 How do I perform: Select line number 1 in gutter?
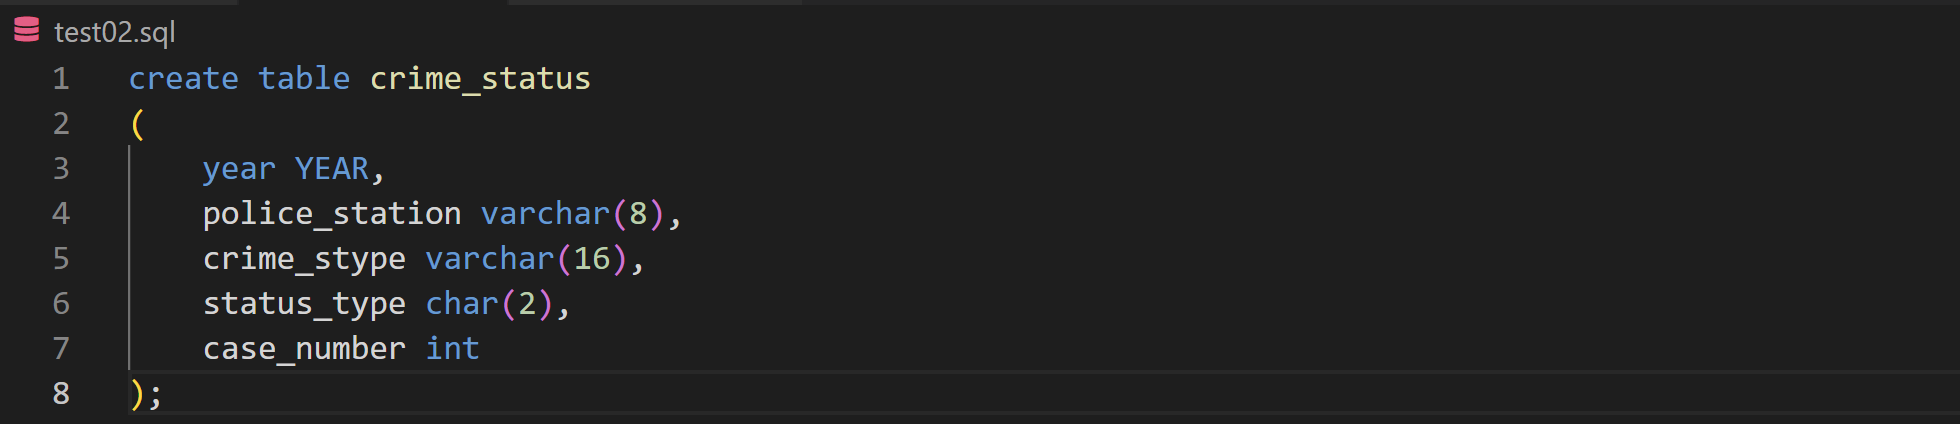click(61, 78)
